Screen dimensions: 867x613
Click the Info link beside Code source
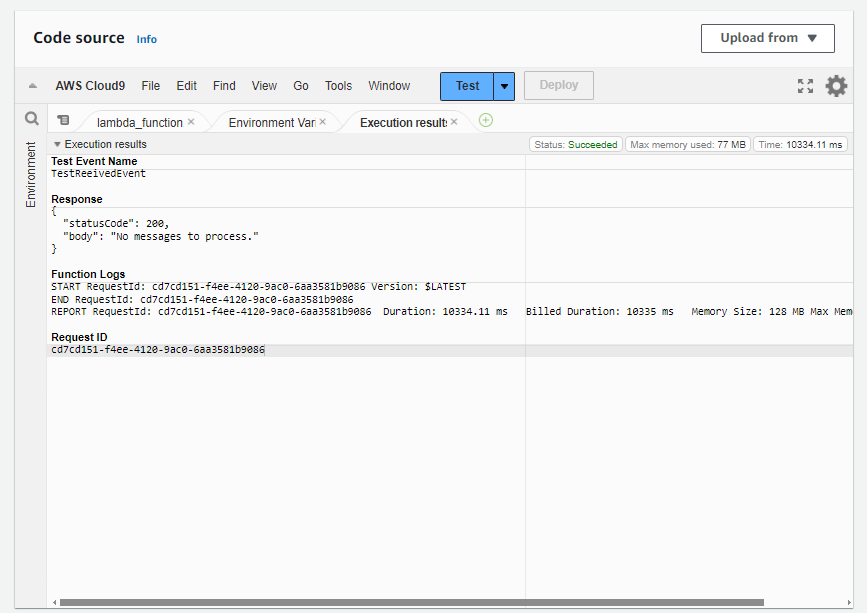pyautogui.click(x=146, y=39)
